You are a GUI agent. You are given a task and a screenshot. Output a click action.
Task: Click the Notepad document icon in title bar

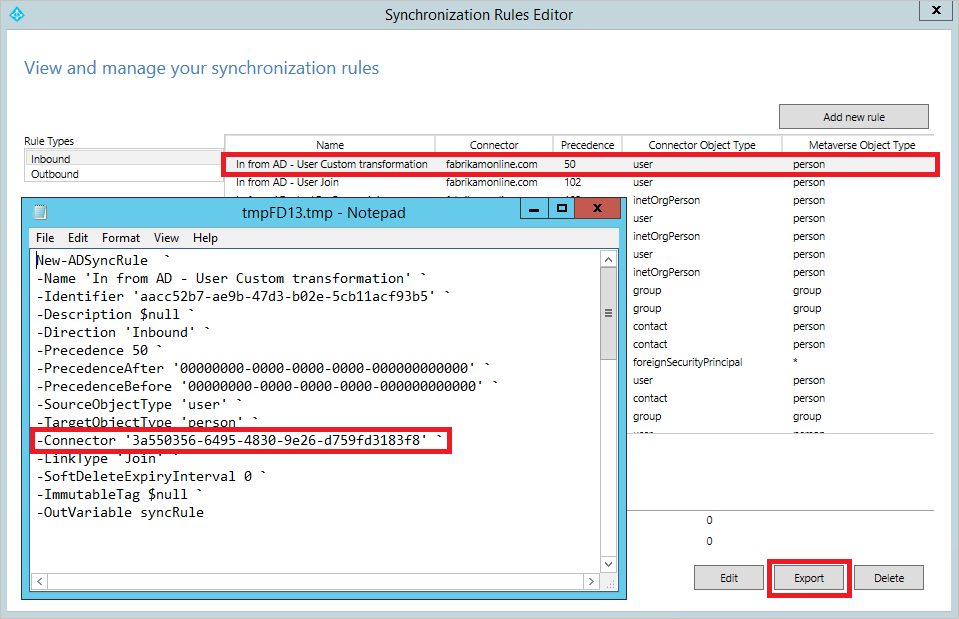click(x=38, y=212)
